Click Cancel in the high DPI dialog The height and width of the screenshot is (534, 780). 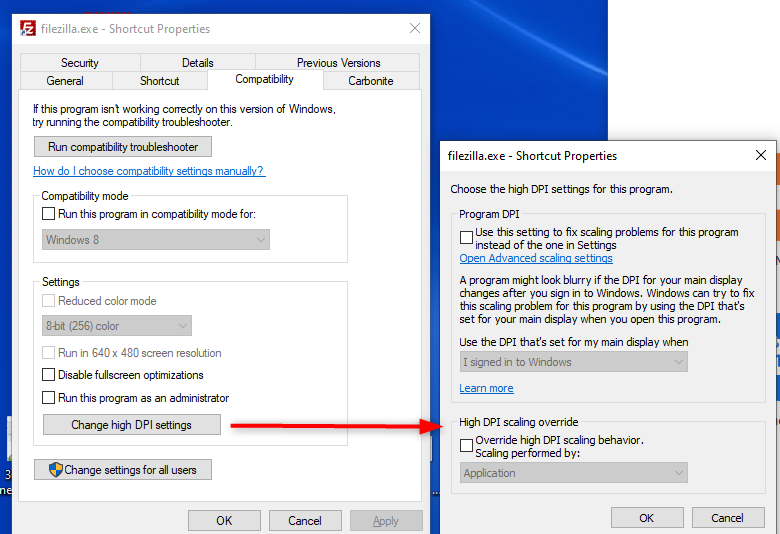tap(728, 518)
